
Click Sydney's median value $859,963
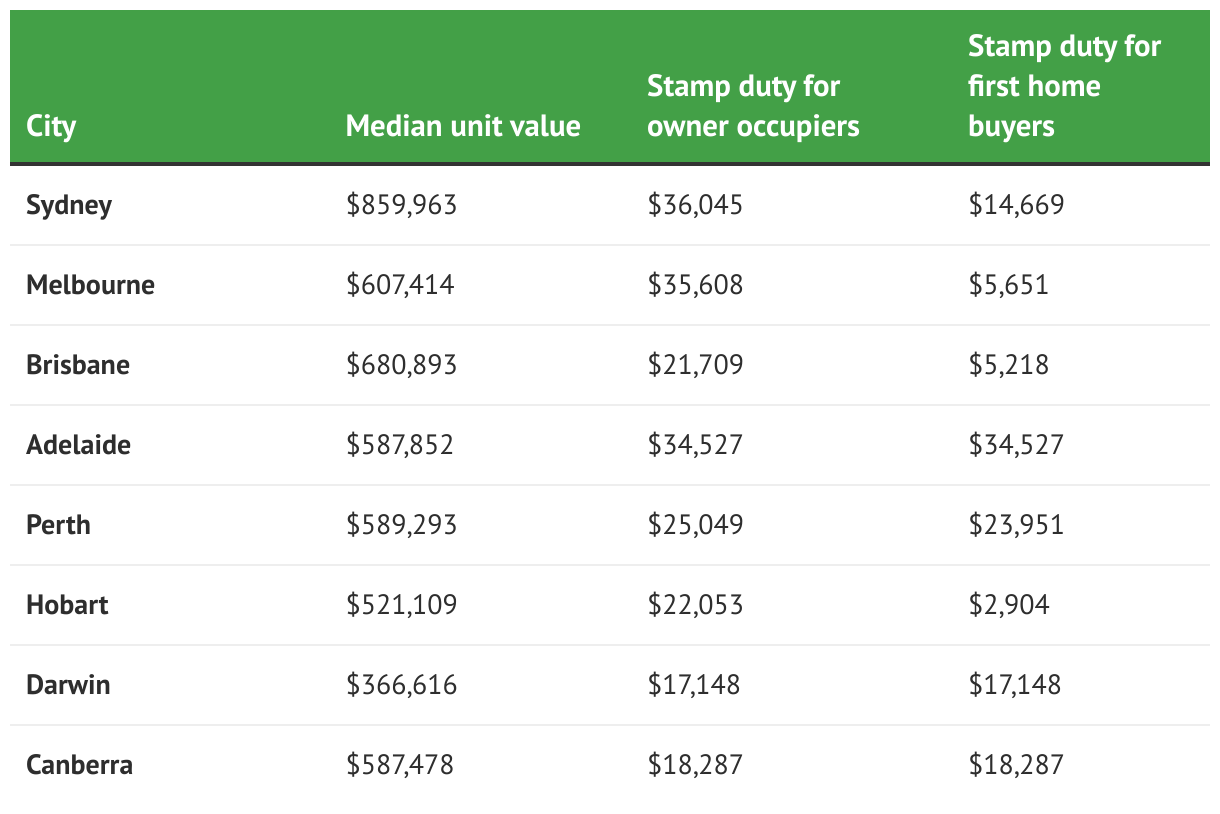(x=401, y=205)
